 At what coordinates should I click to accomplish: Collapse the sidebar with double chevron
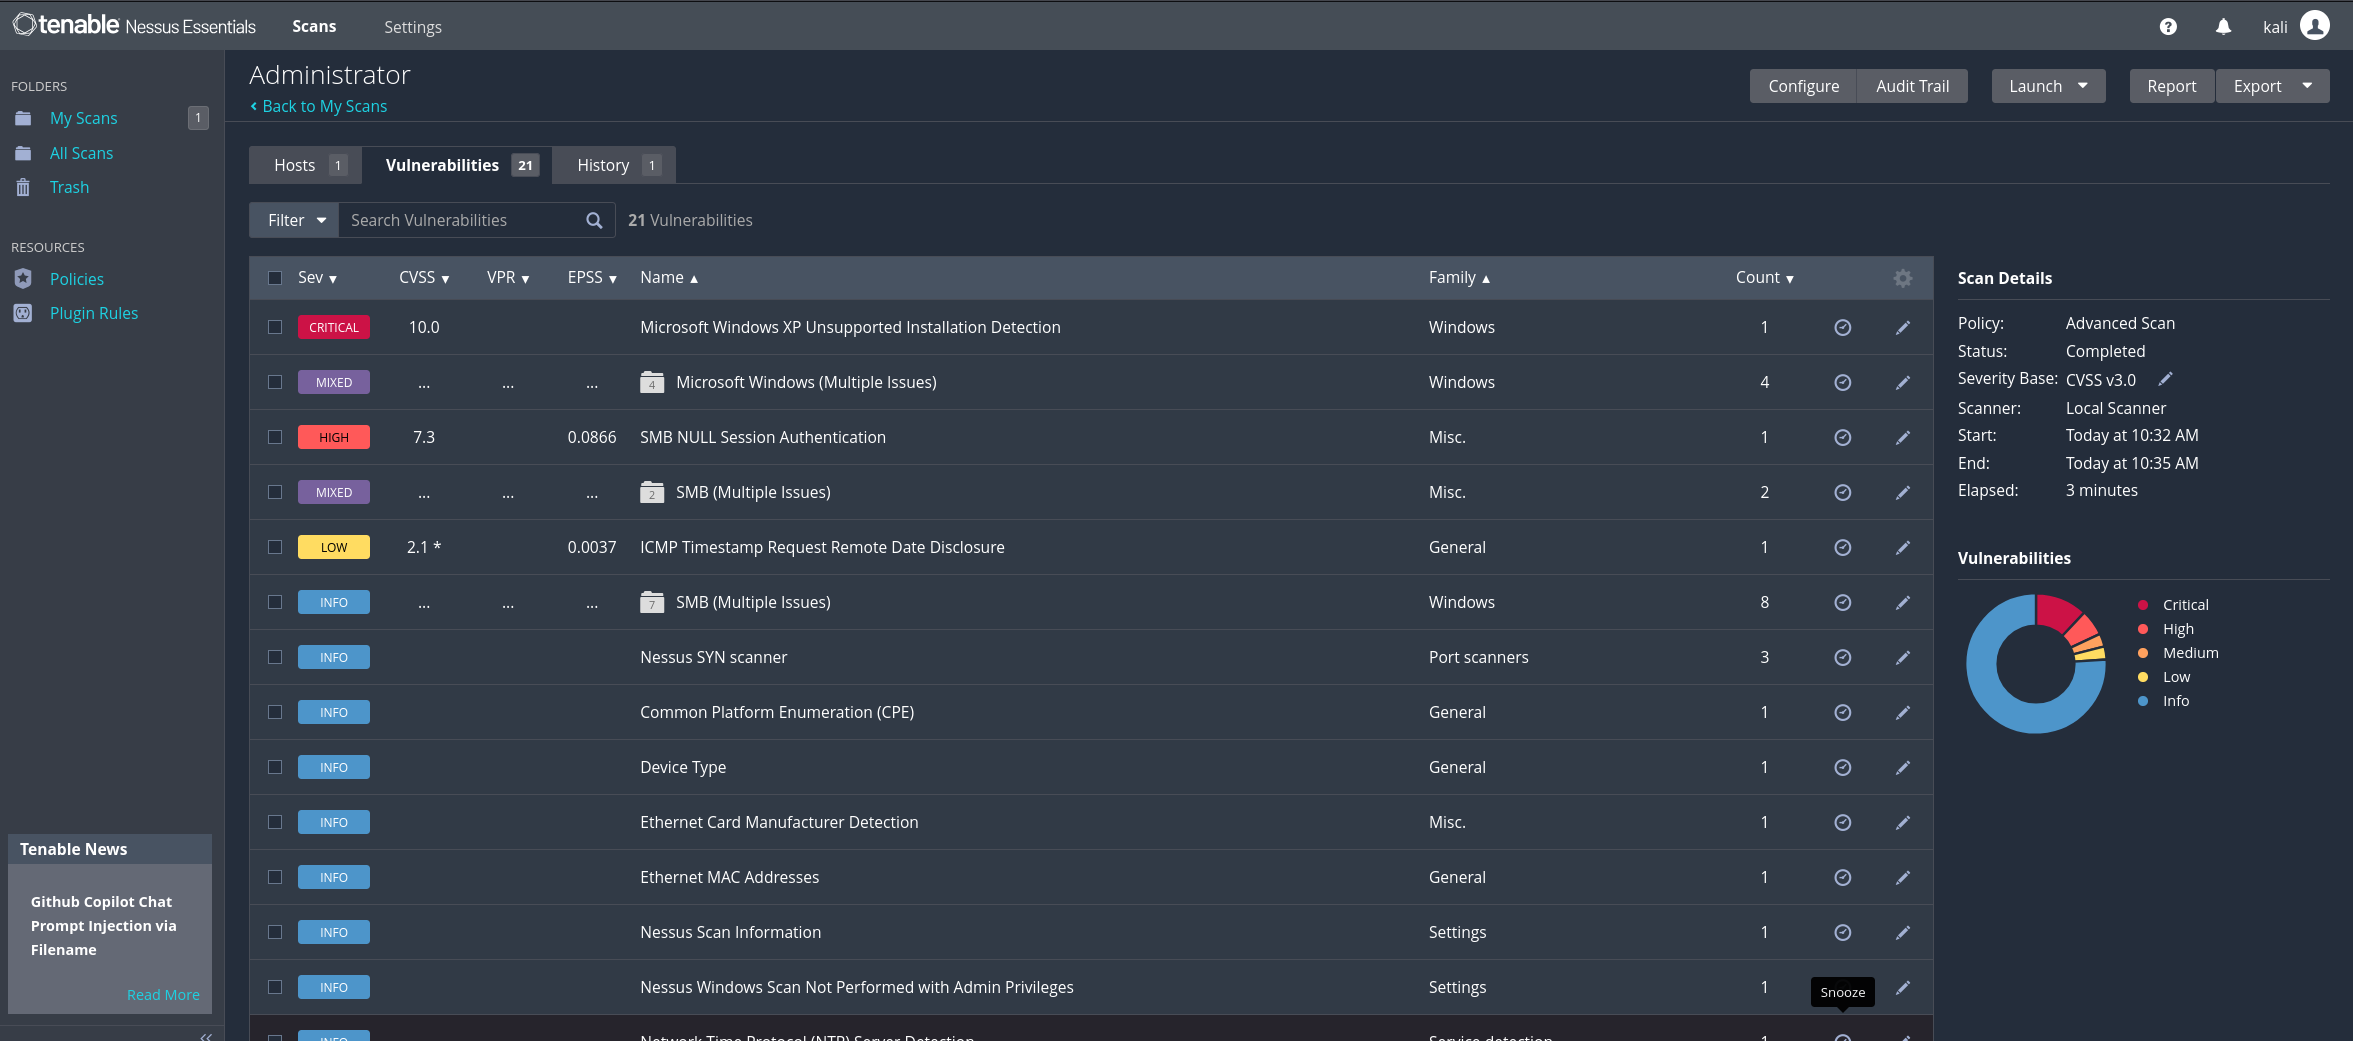206,1035
